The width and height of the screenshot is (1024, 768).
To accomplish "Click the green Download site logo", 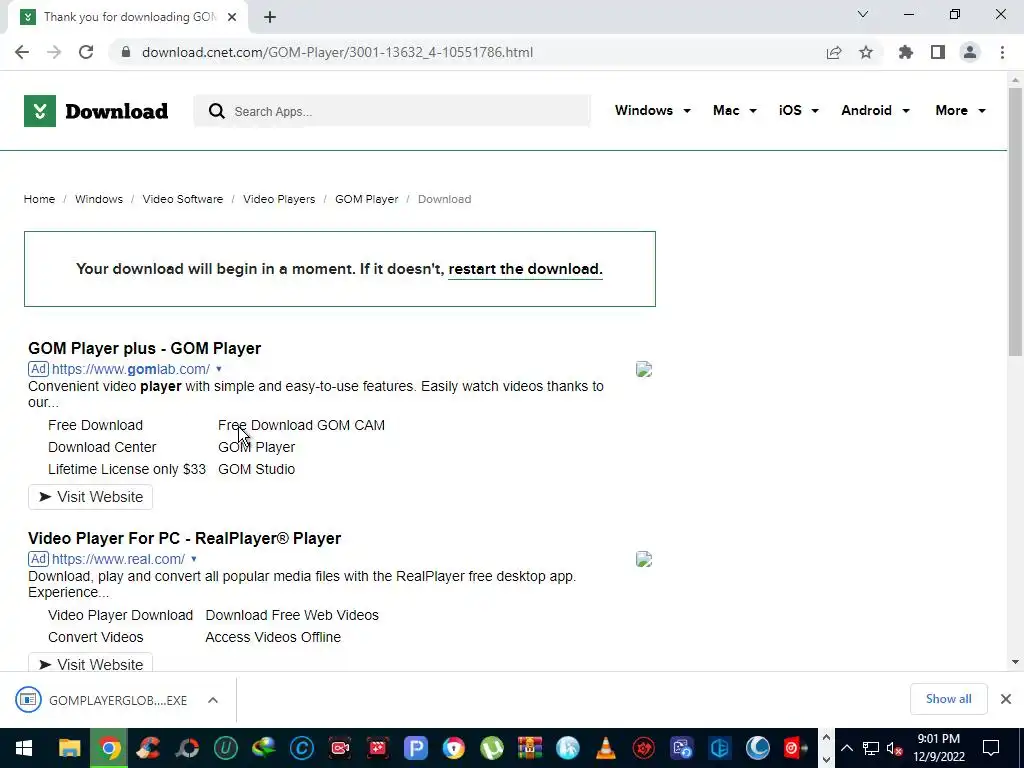I will coord(96,111).
